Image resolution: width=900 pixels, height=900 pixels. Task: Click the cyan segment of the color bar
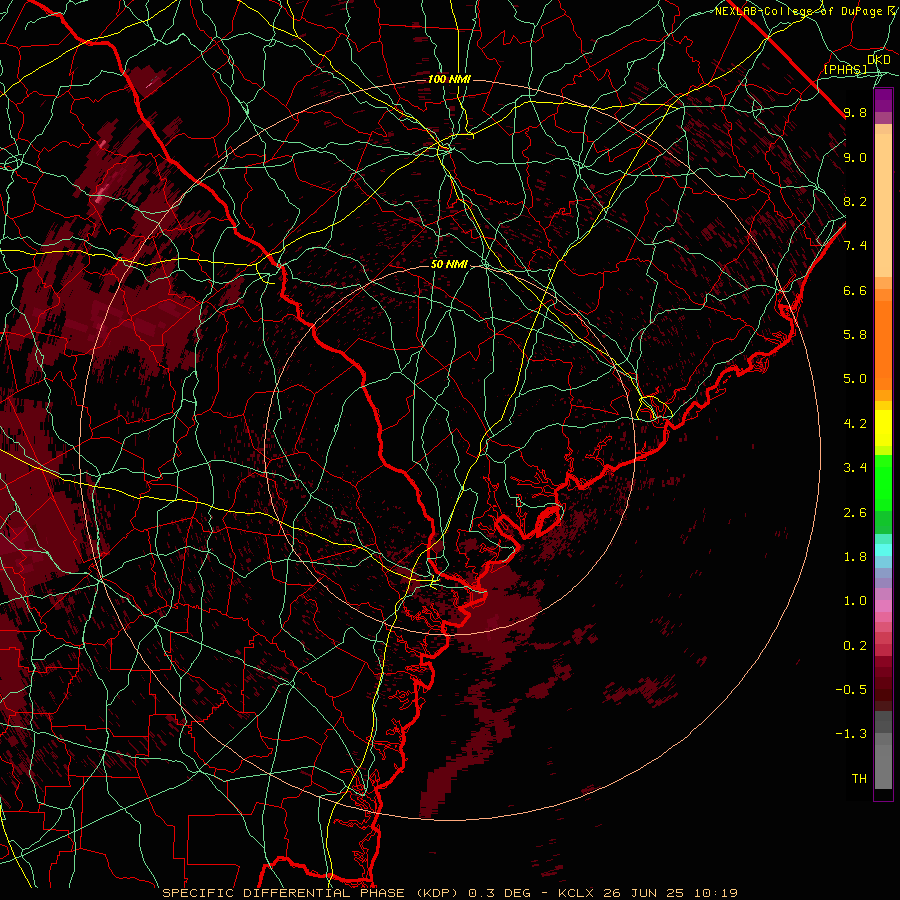click(883, 550)
